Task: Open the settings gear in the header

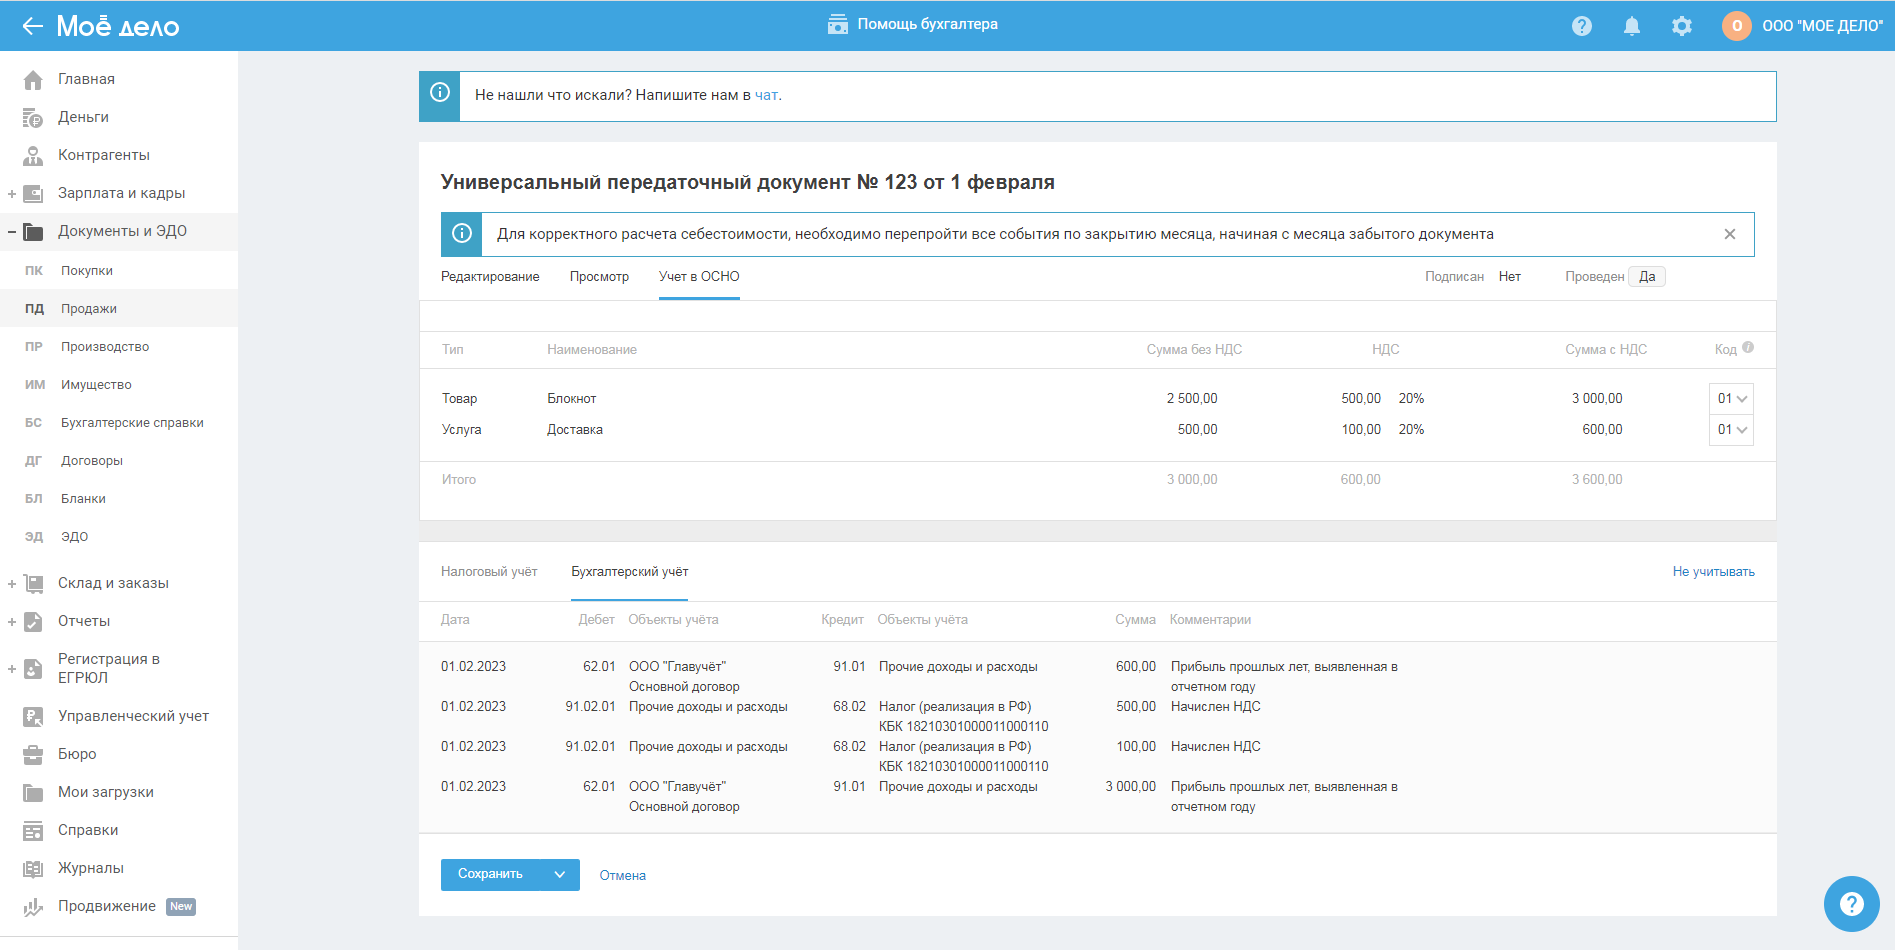Action: [1682, 26]
